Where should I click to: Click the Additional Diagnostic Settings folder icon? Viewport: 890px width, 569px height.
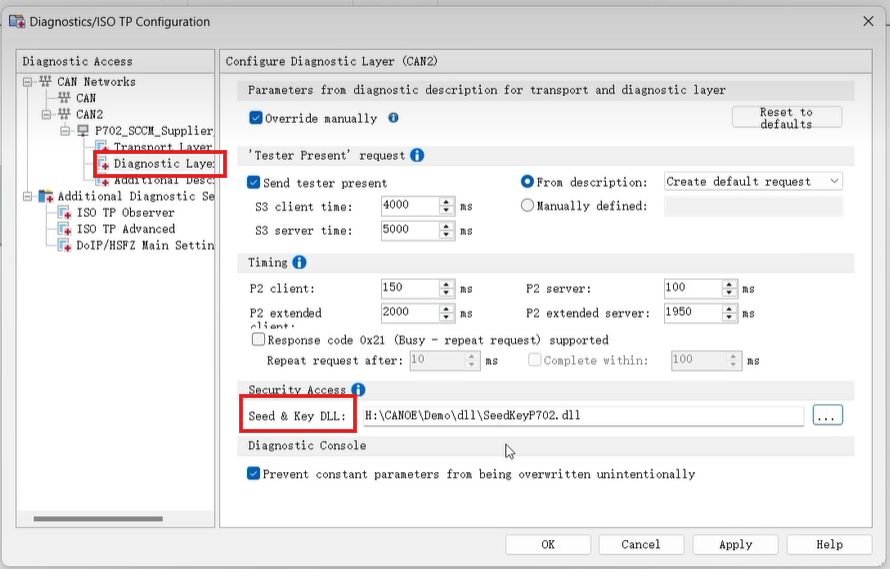tap(45, 196)
